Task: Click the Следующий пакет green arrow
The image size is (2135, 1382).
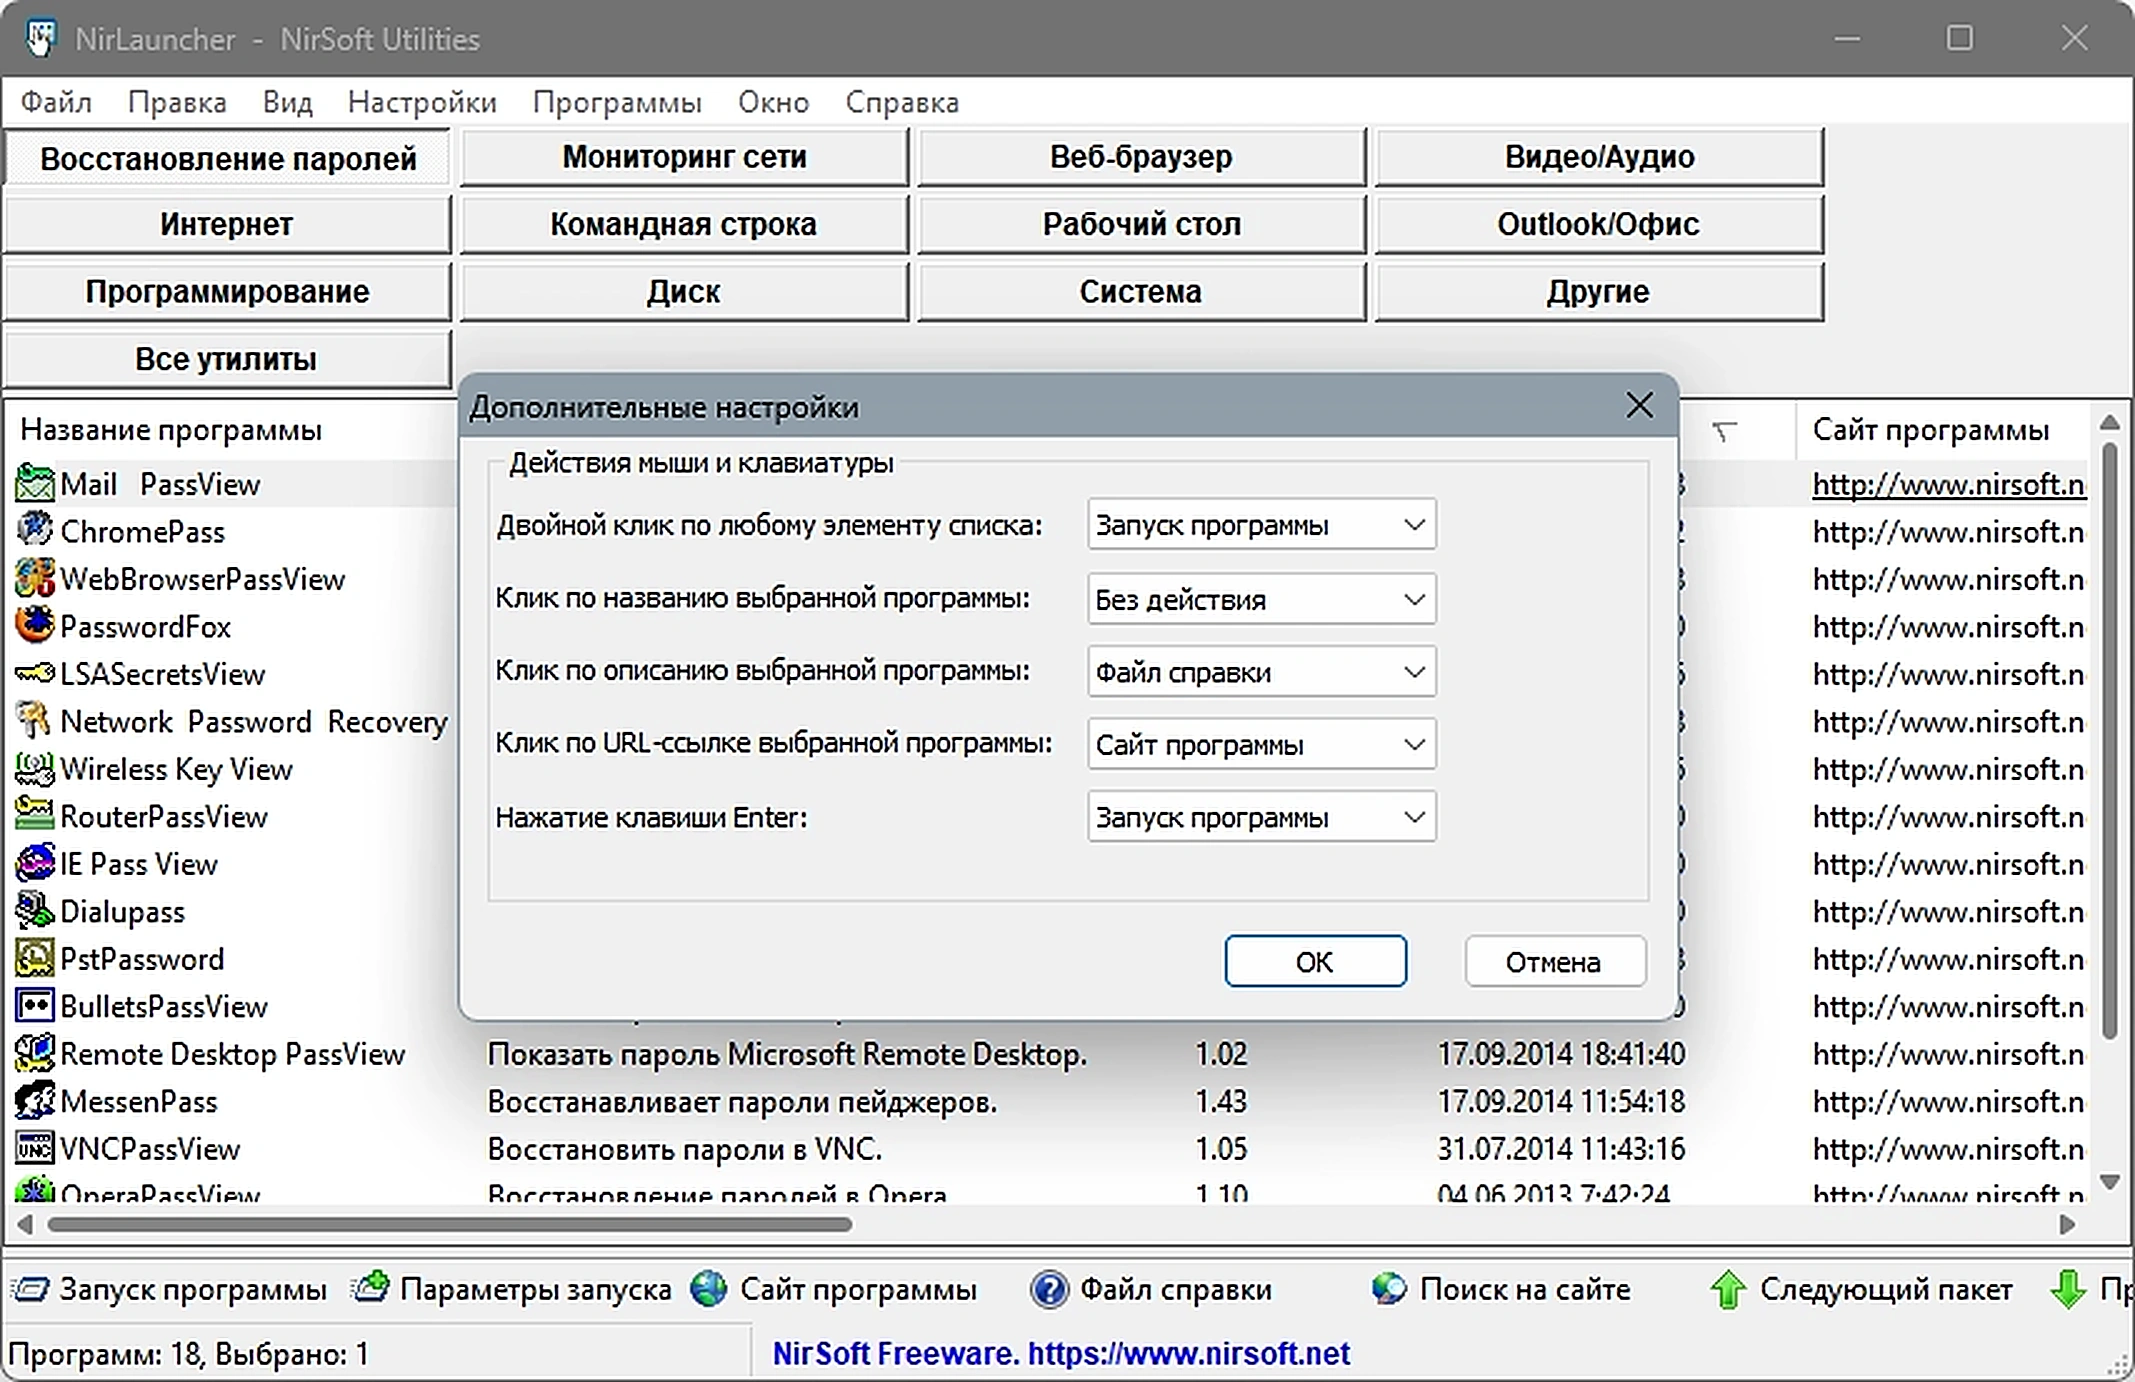Action: [1728, 1289]
